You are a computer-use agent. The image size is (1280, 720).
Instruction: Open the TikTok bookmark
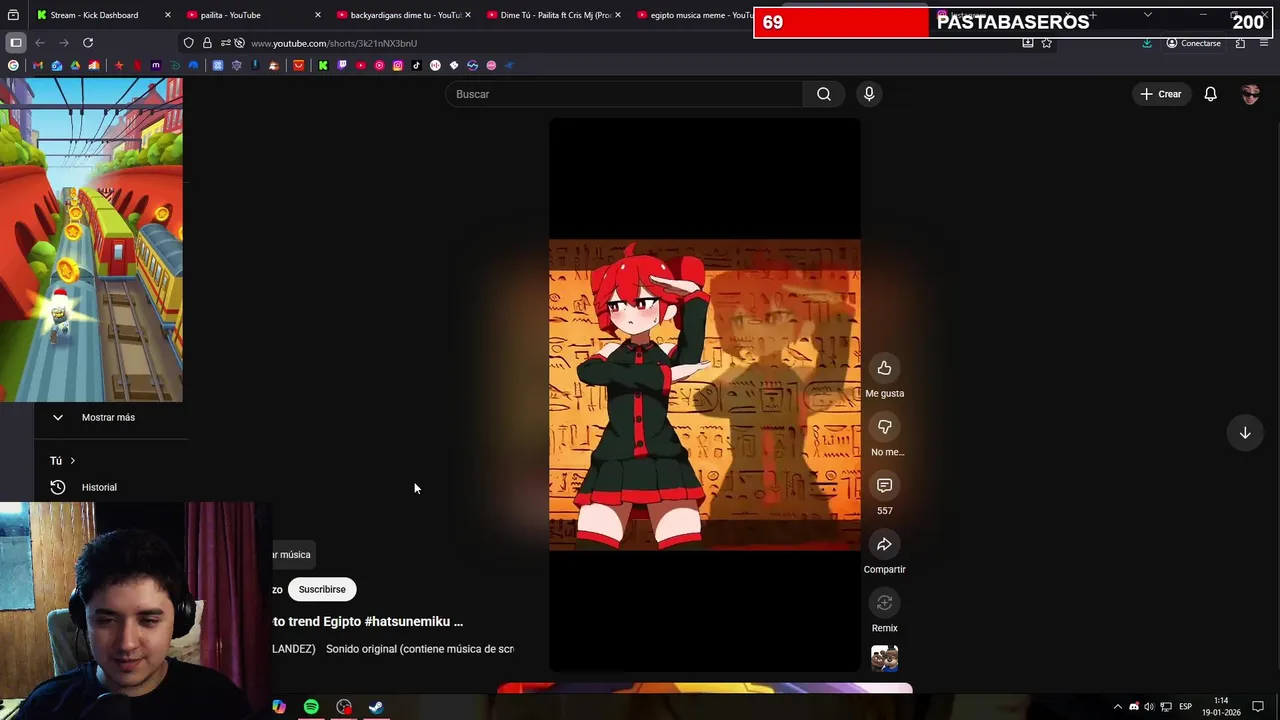[416, 65]
